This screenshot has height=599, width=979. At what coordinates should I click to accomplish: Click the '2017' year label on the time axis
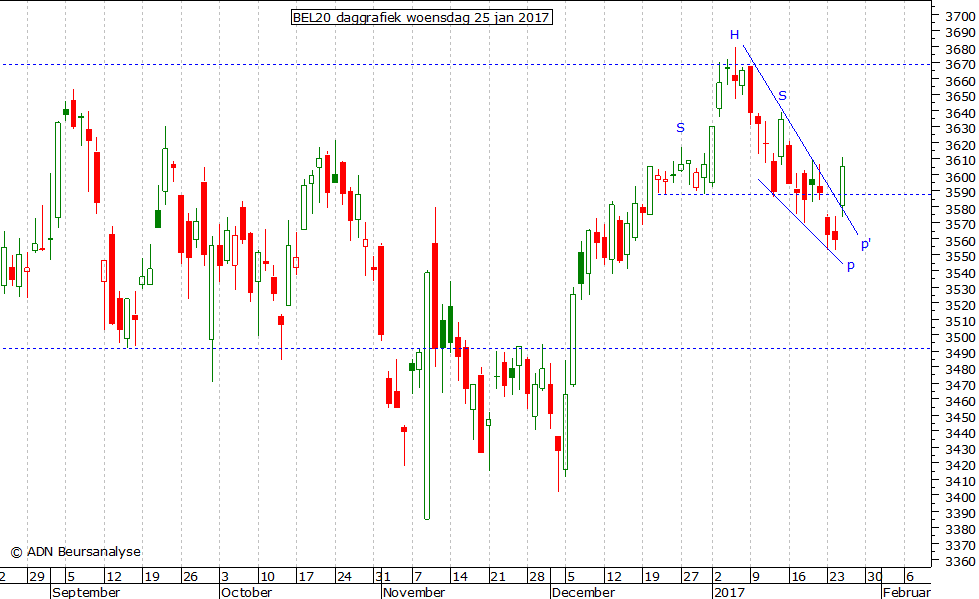[x=729, y=592]
